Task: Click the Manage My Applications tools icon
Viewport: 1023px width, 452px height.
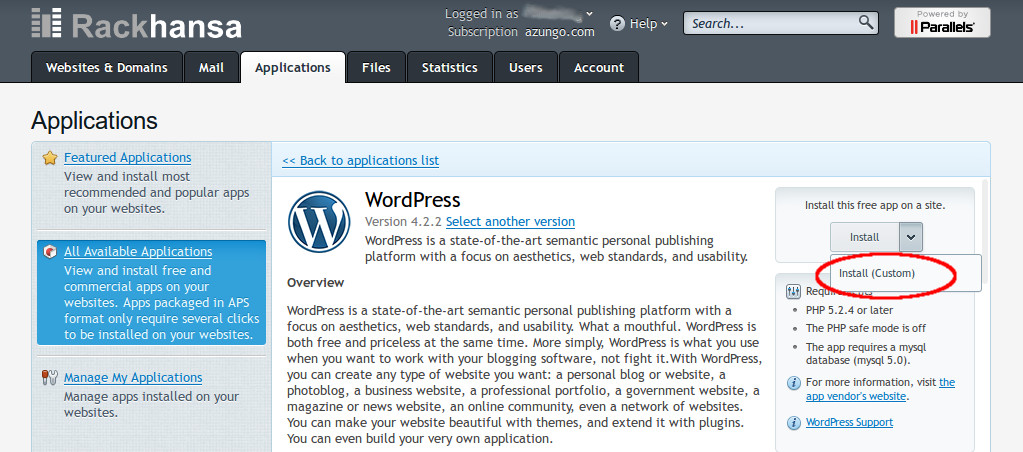Action: [50, 378]
